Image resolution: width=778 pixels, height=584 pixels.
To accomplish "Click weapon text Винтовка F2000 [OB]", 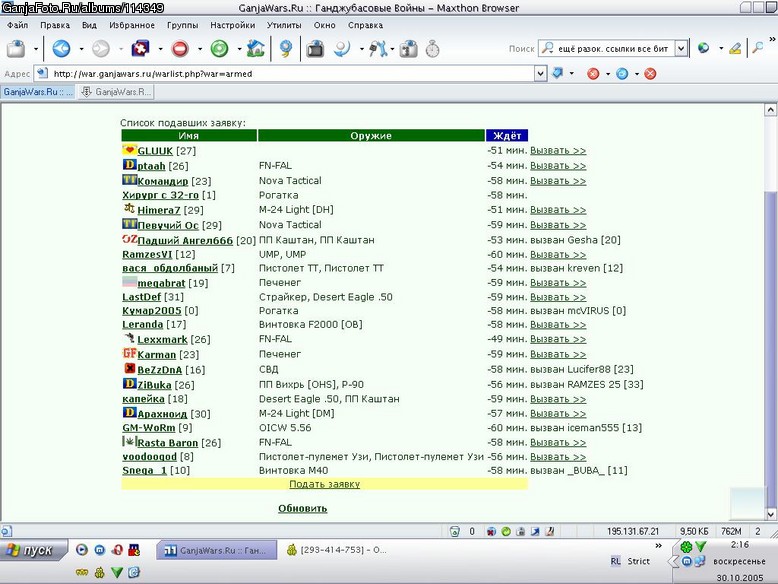I will [311, 324].
